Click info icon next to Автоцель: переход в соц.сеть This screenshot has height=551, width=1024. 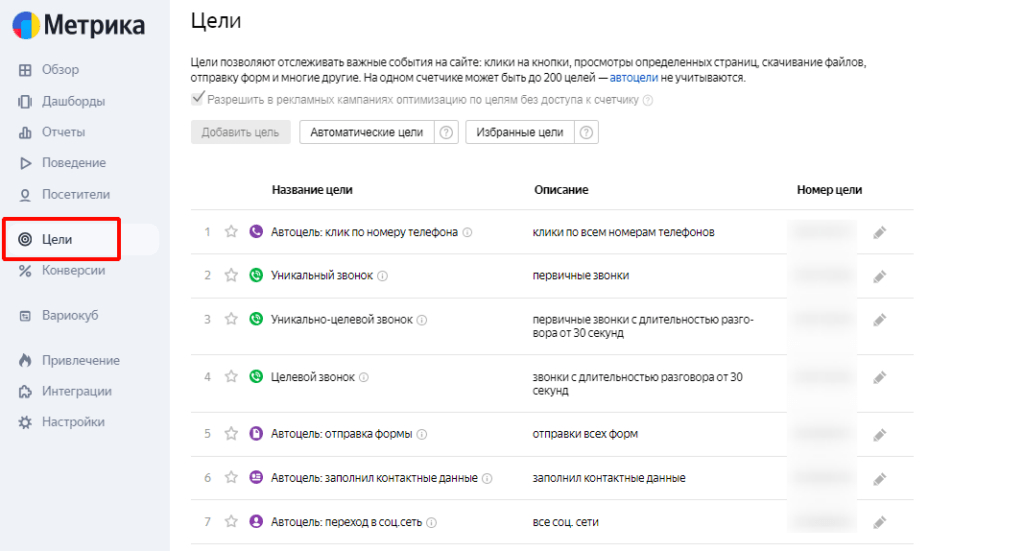coord(432,522)
